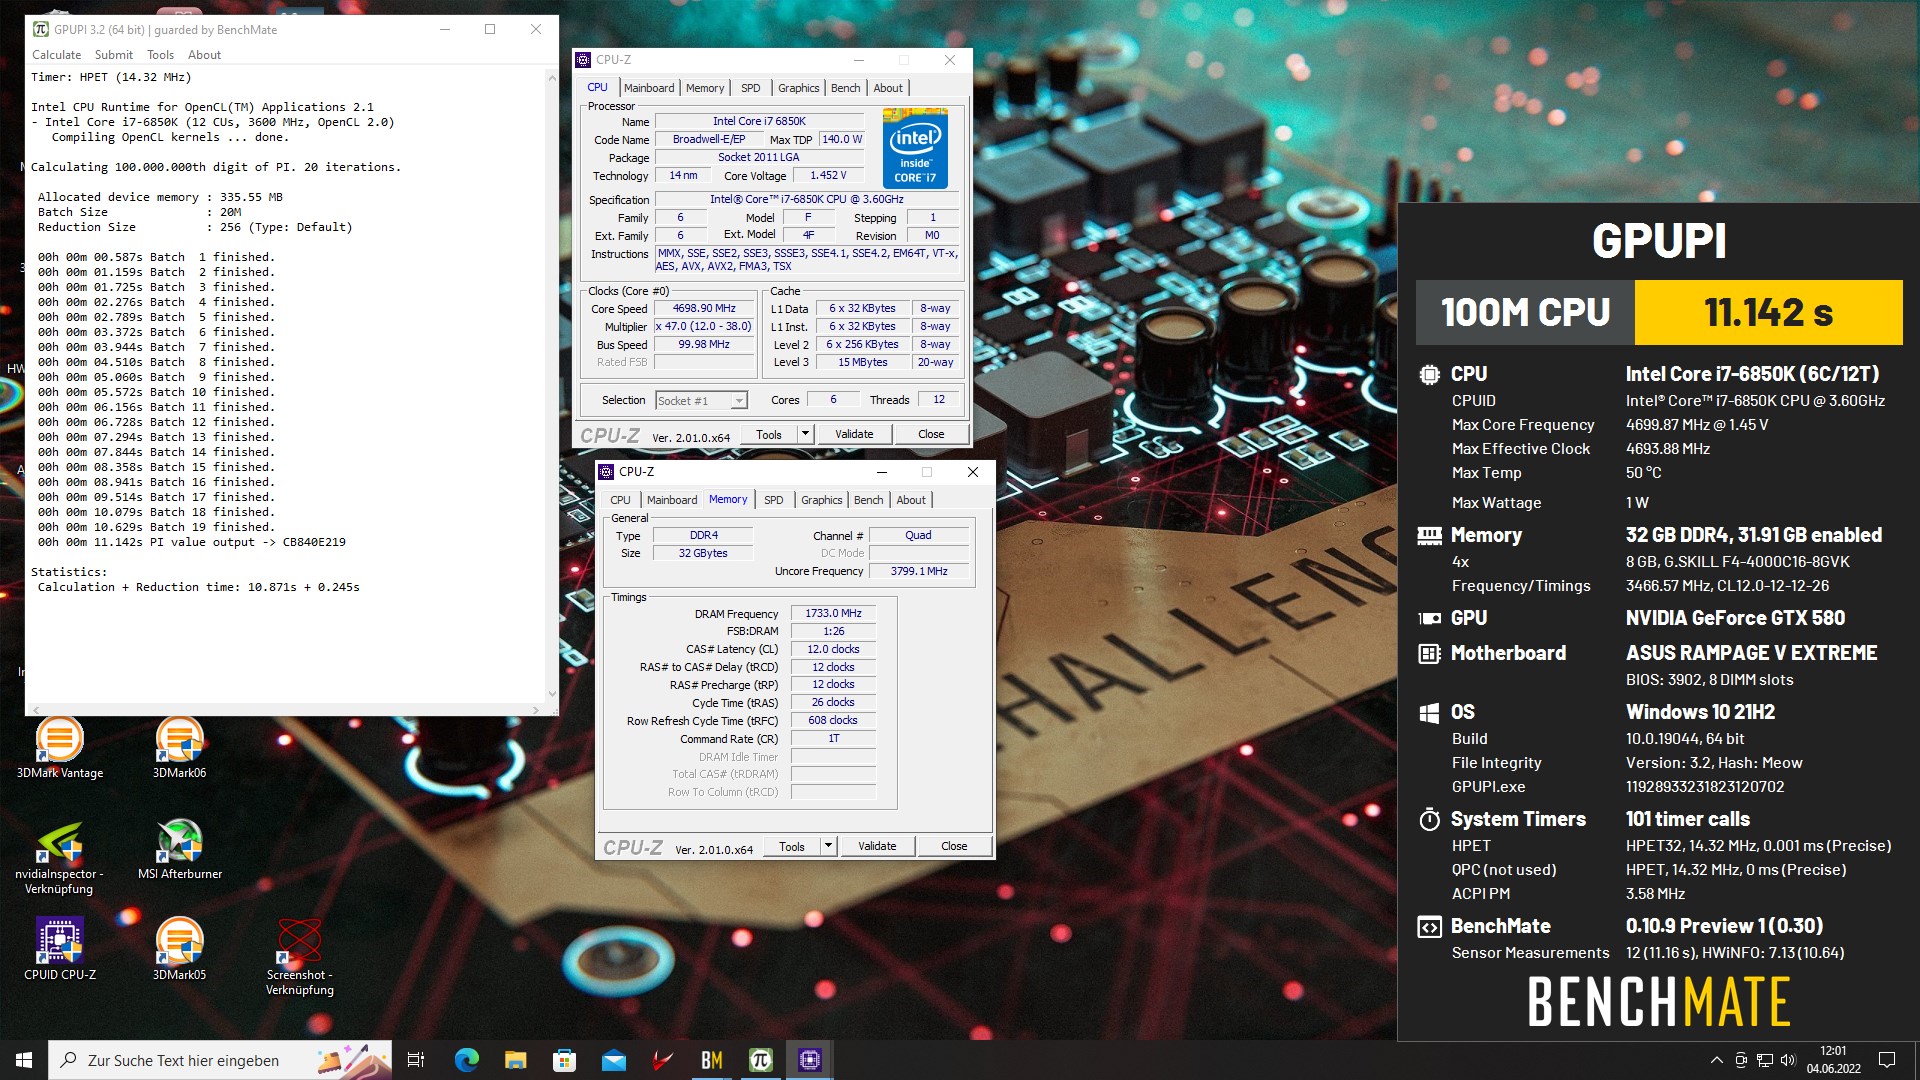1920x1080 pixels.
Task: Open the About menu in GPUPI
Action: coord(204,55)
